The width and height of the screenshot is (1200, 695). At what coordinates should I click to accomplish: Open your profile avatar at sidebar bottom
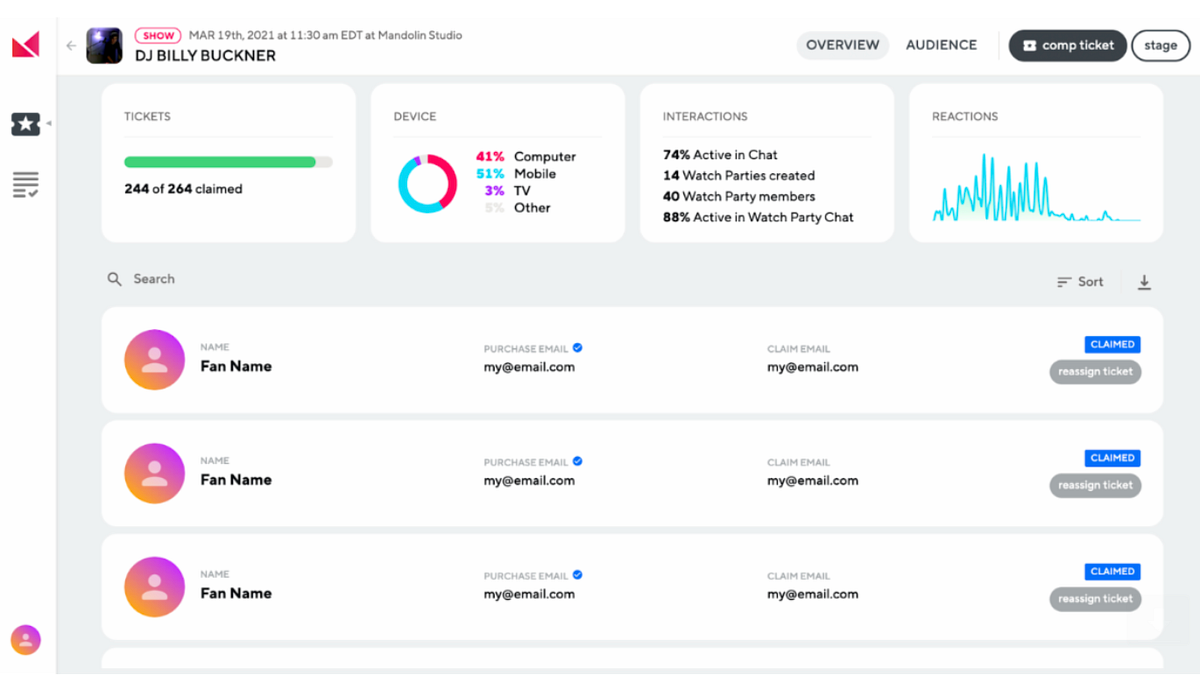(24, 639)
